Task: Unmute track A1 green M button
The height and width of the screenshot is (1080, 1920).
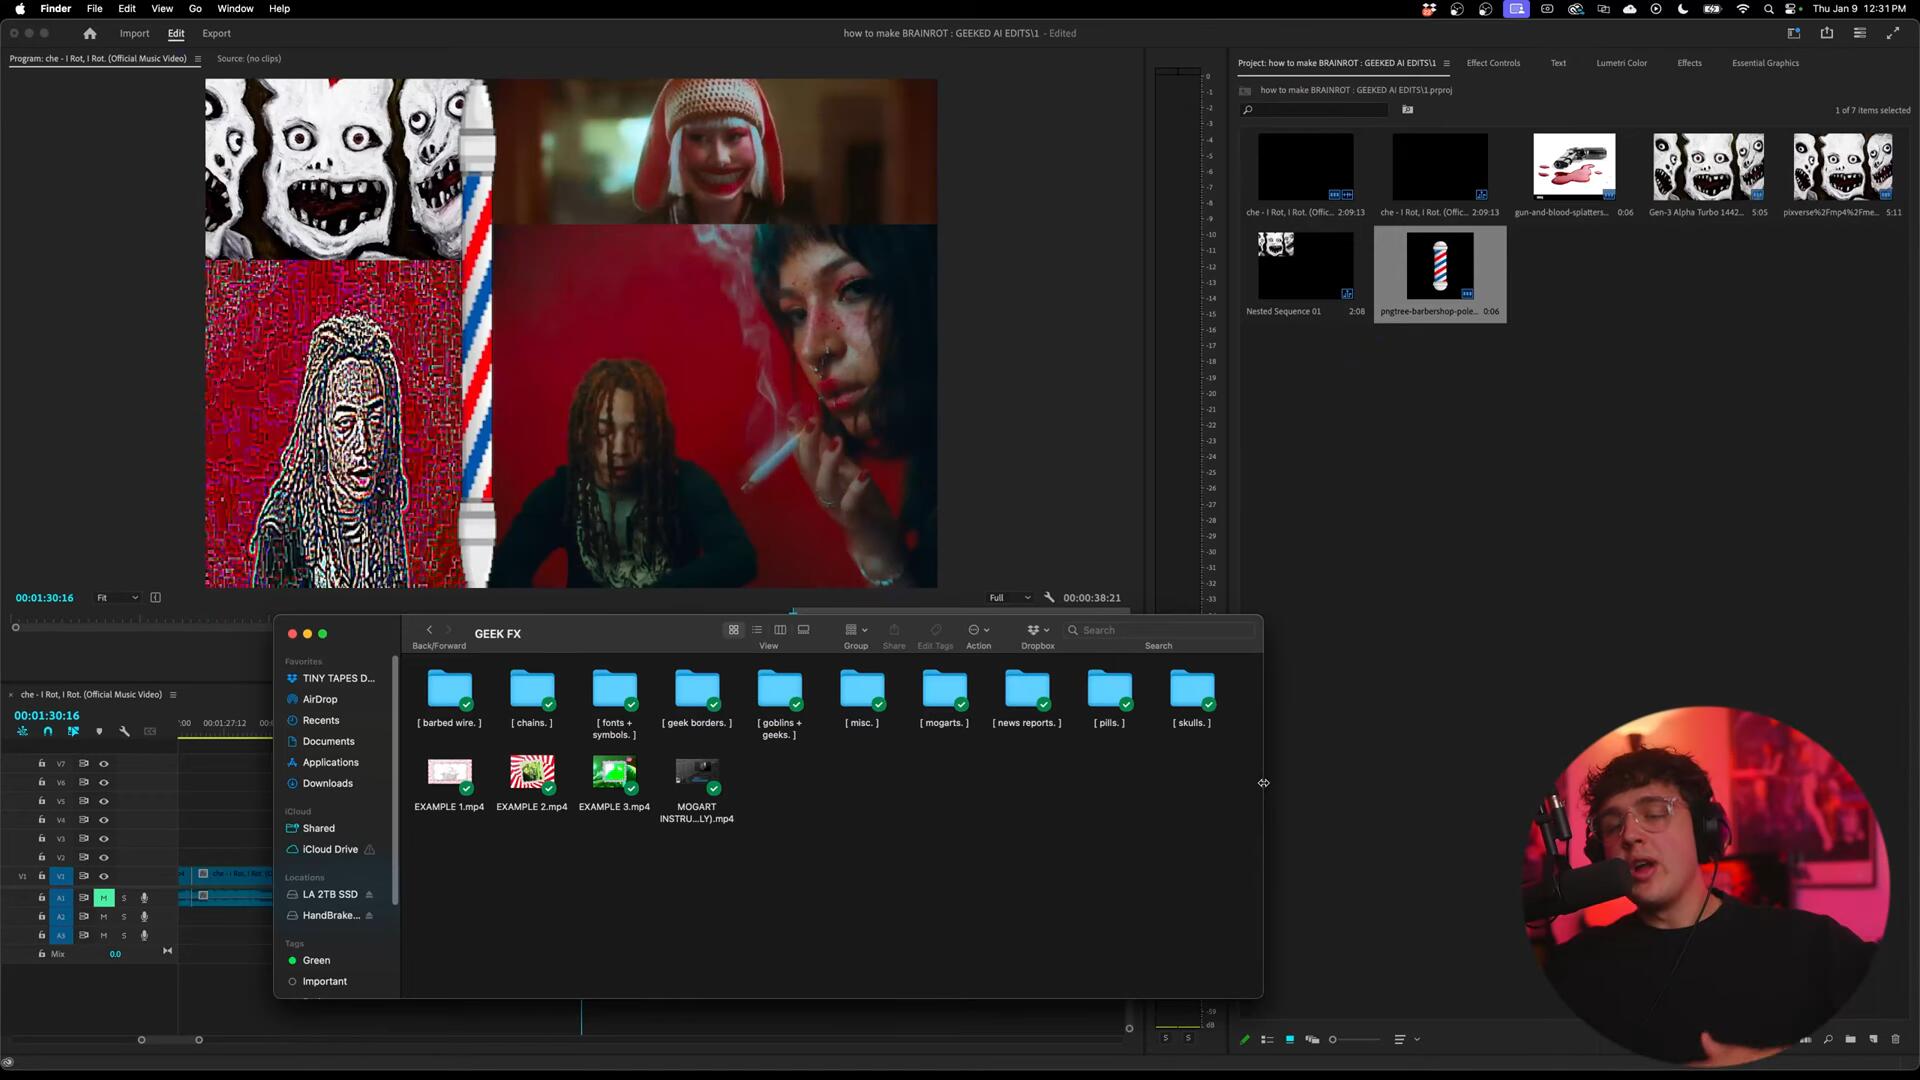Action: [x=103, y=898]
